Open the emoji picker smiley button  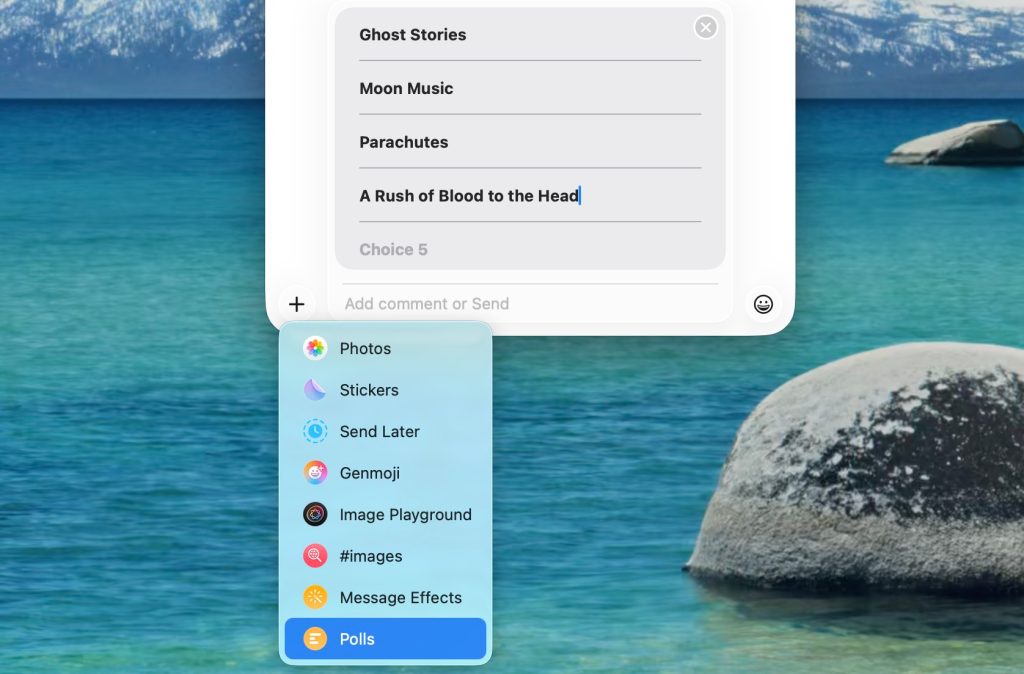pos(763,304)
